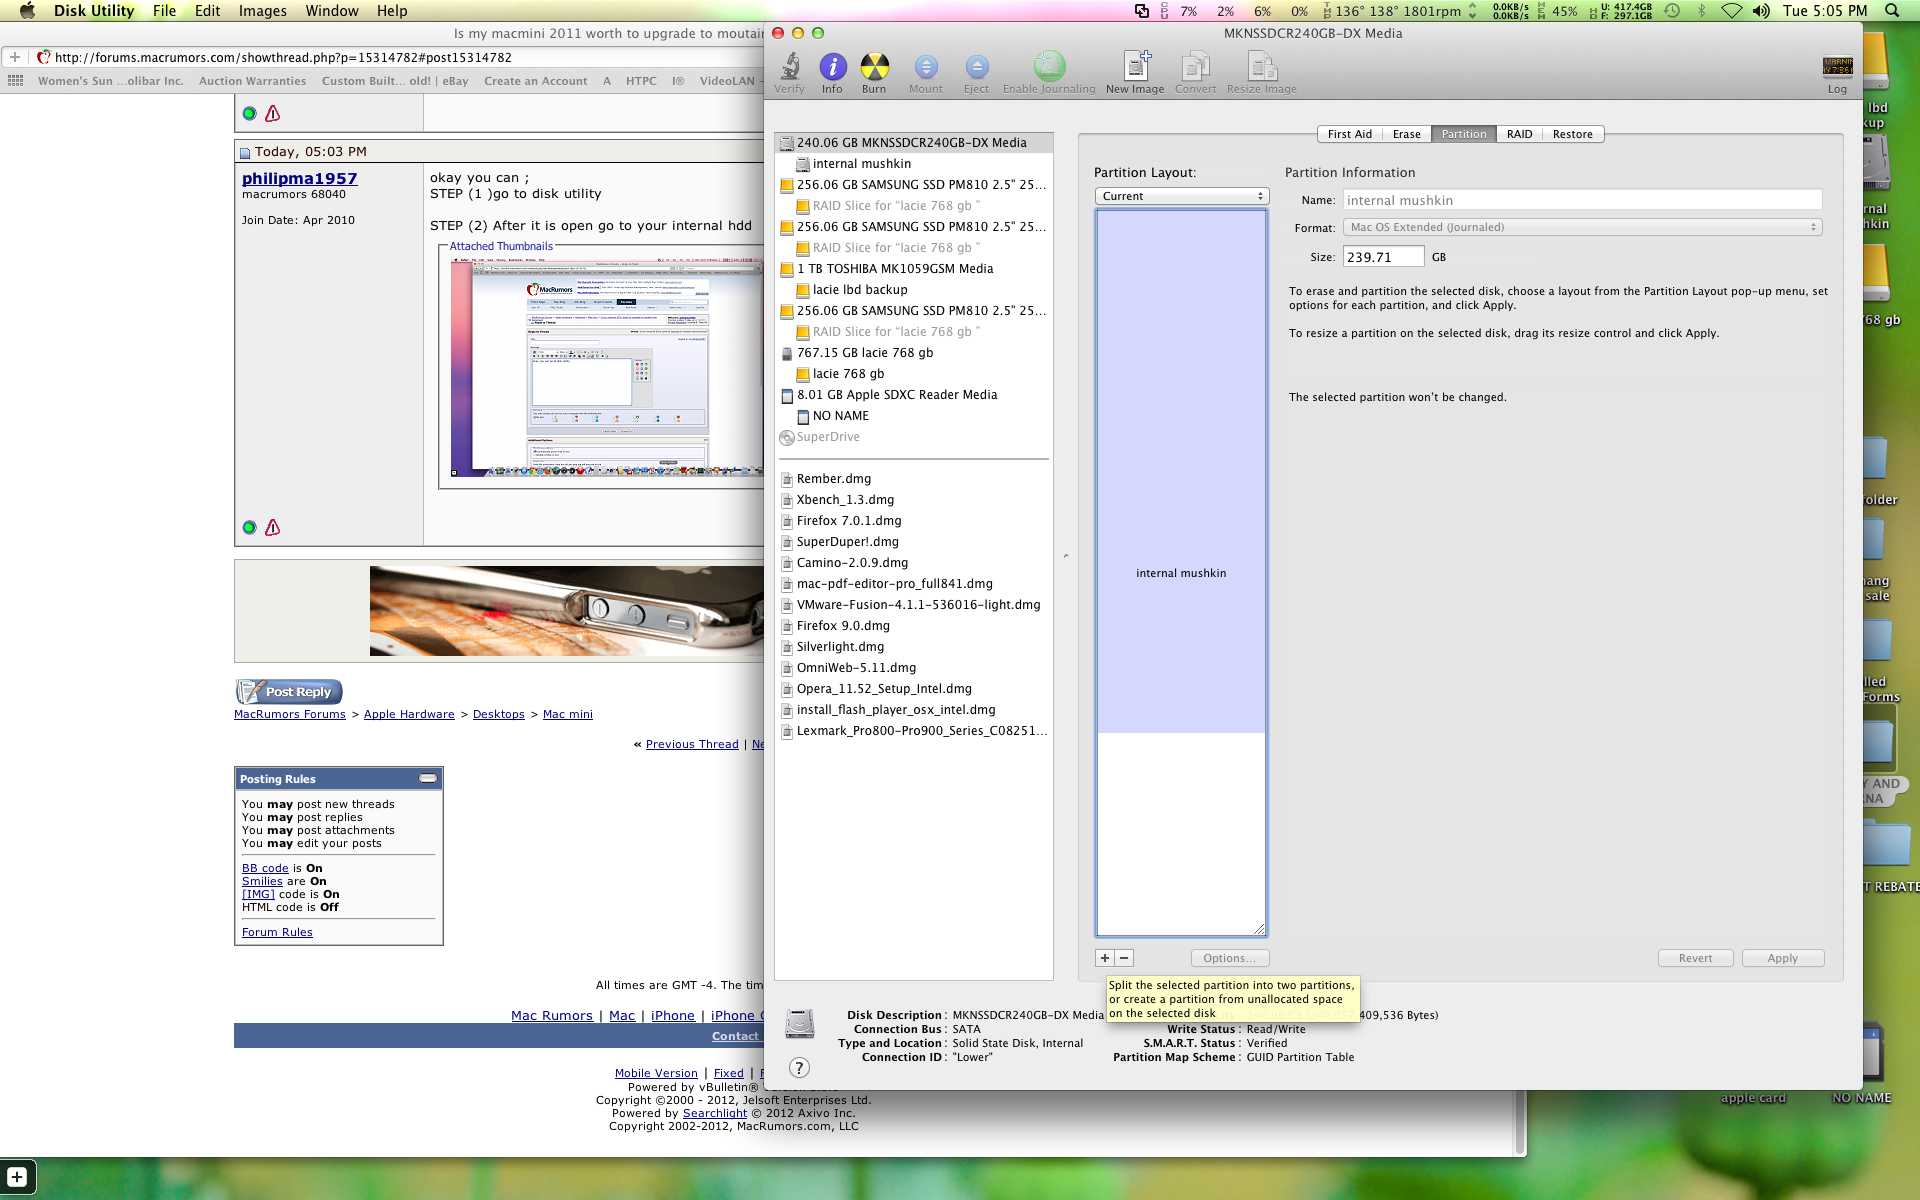Screen dimensions: 1920x1200
Task: Open the Window menu
Action: pos(332,11)
